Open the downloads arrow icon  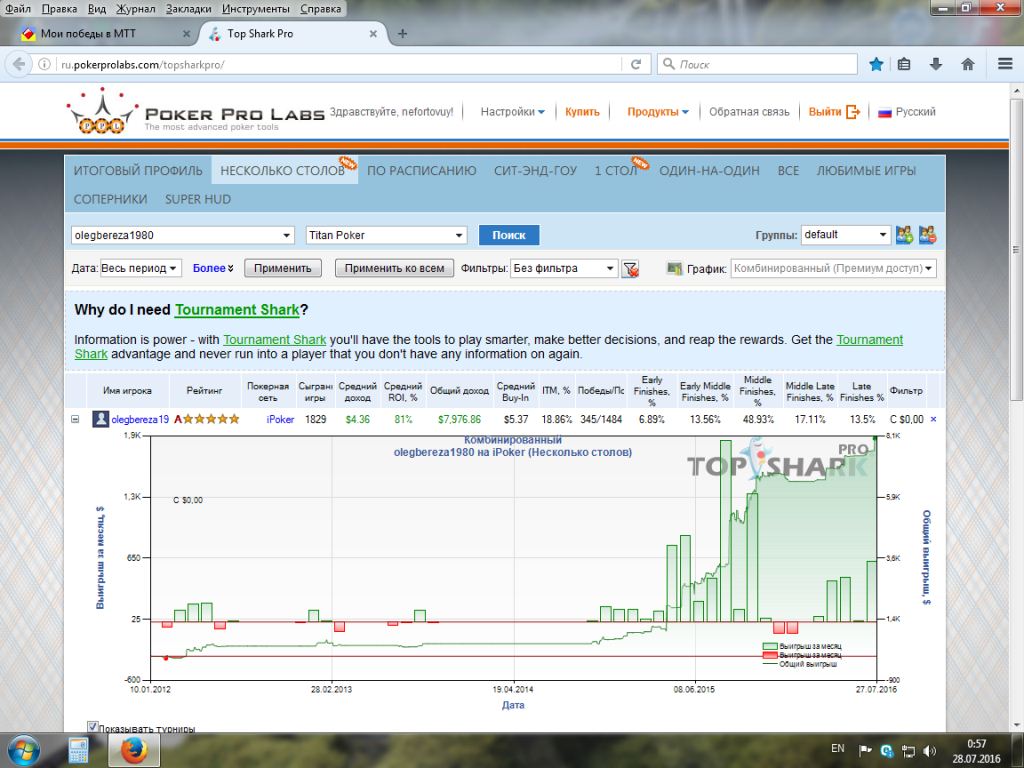[x=936, y=64]
